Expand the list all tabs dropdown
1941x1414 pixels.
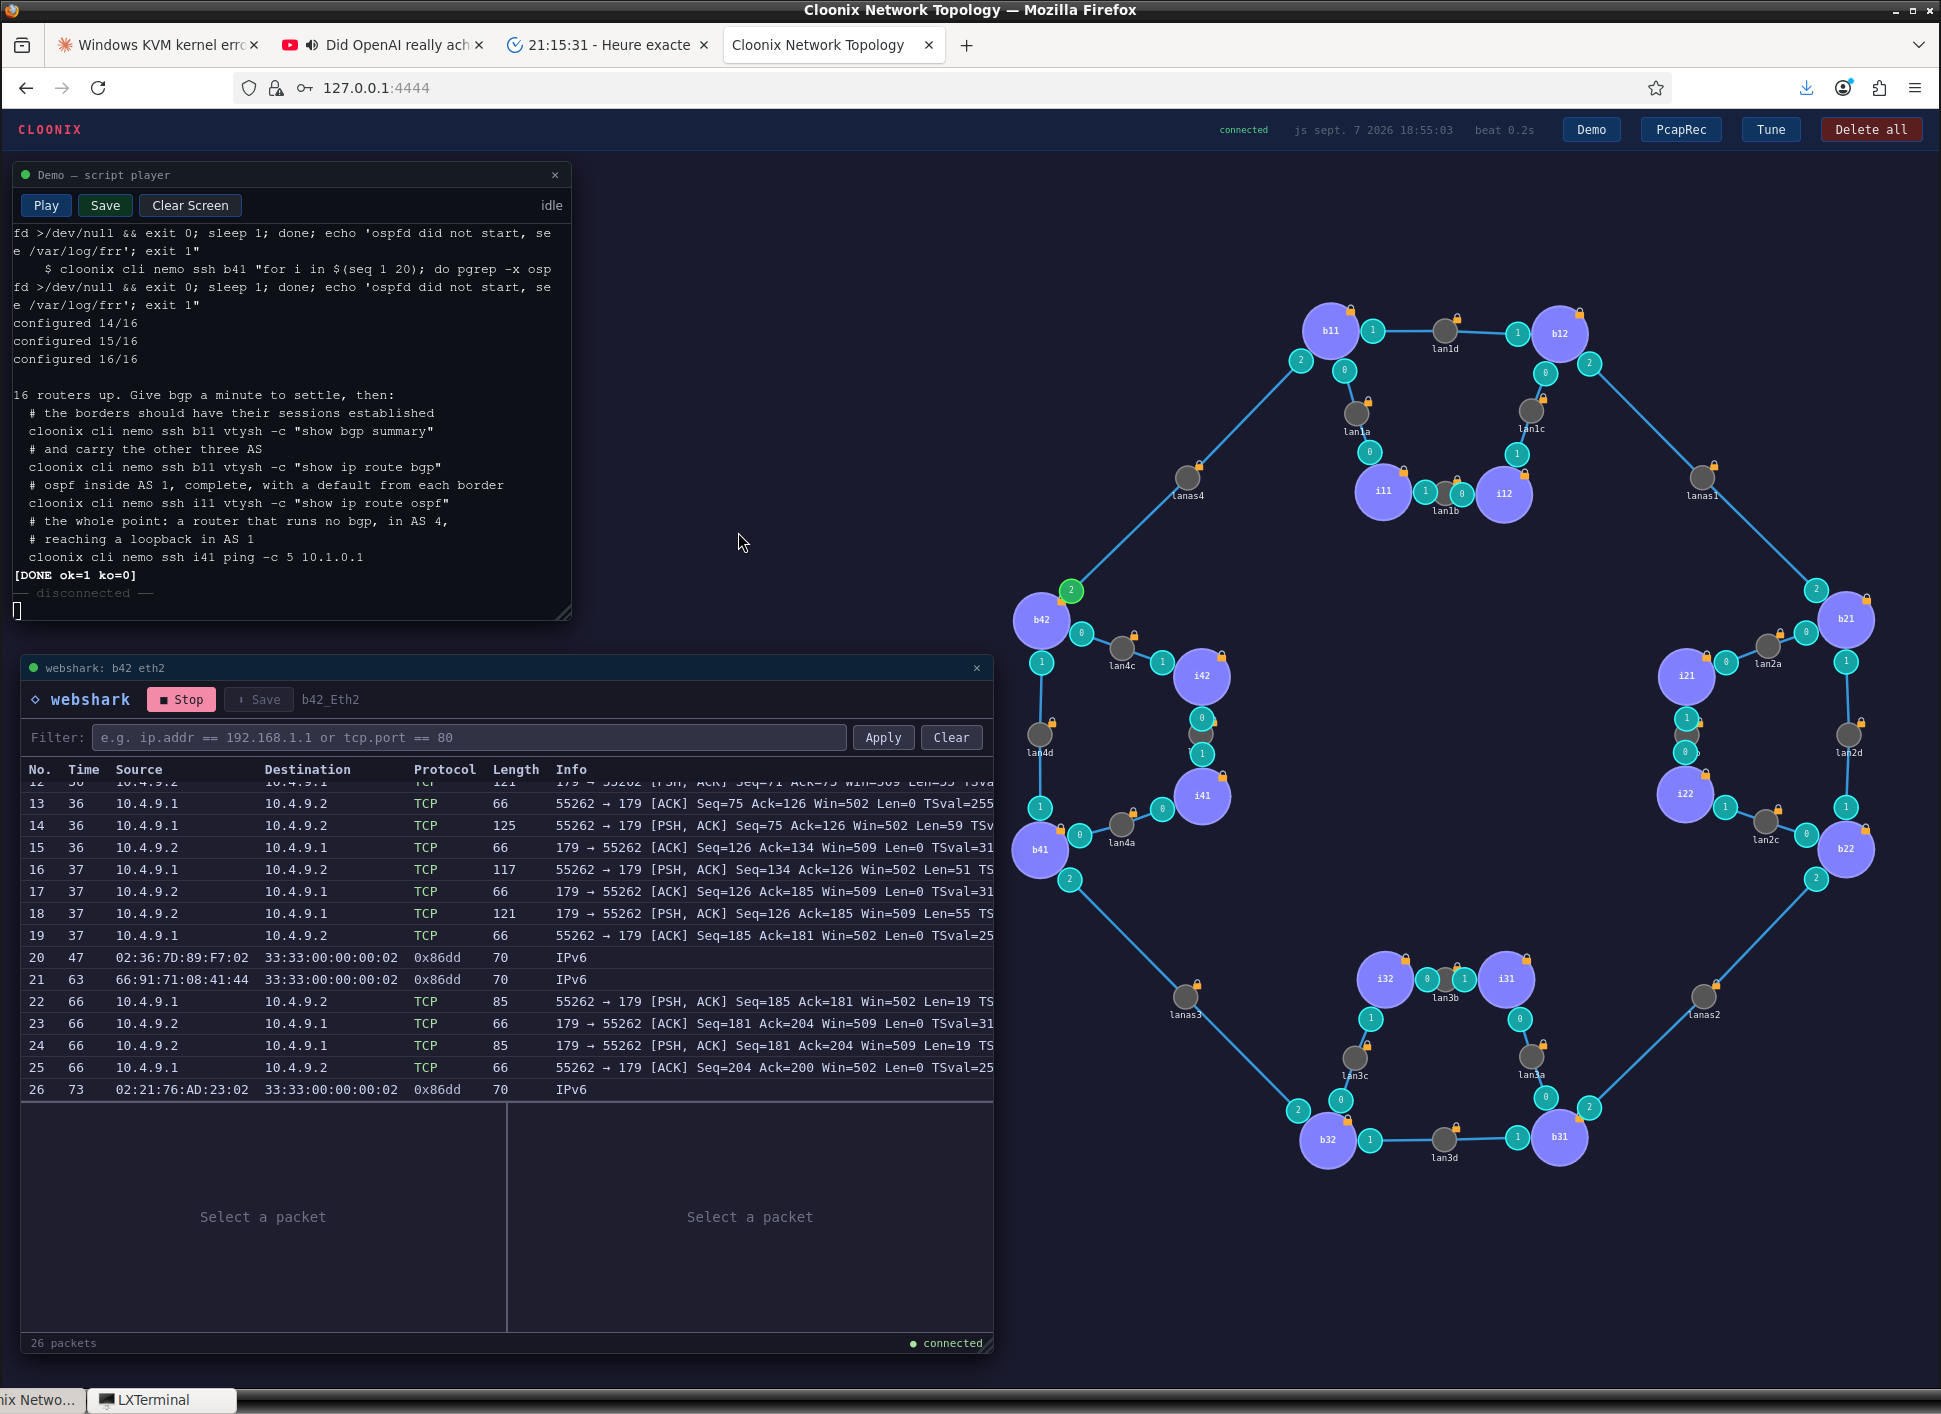(1918, 45)
